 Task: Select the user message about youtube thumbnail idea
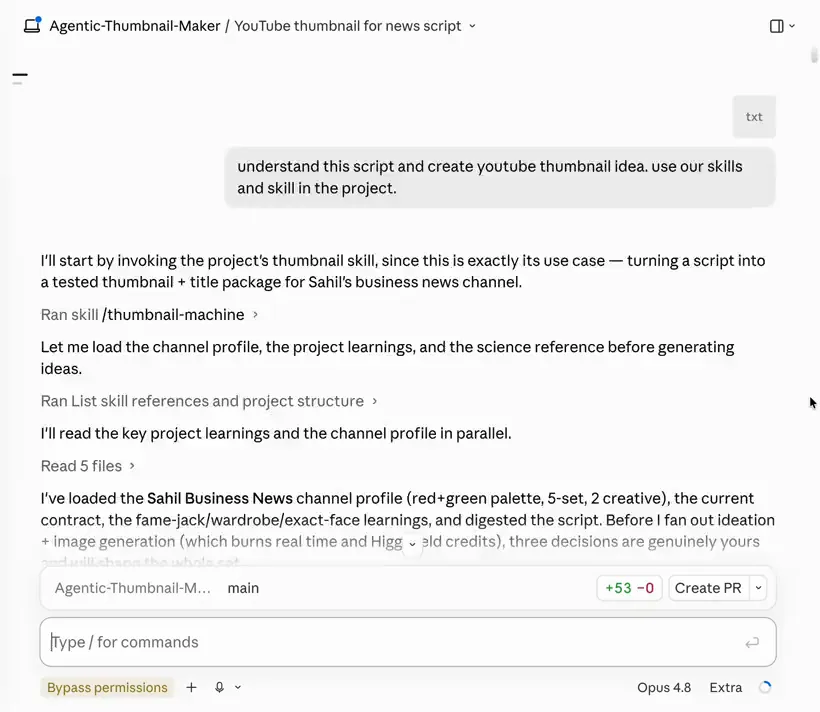tap(500, 177)
